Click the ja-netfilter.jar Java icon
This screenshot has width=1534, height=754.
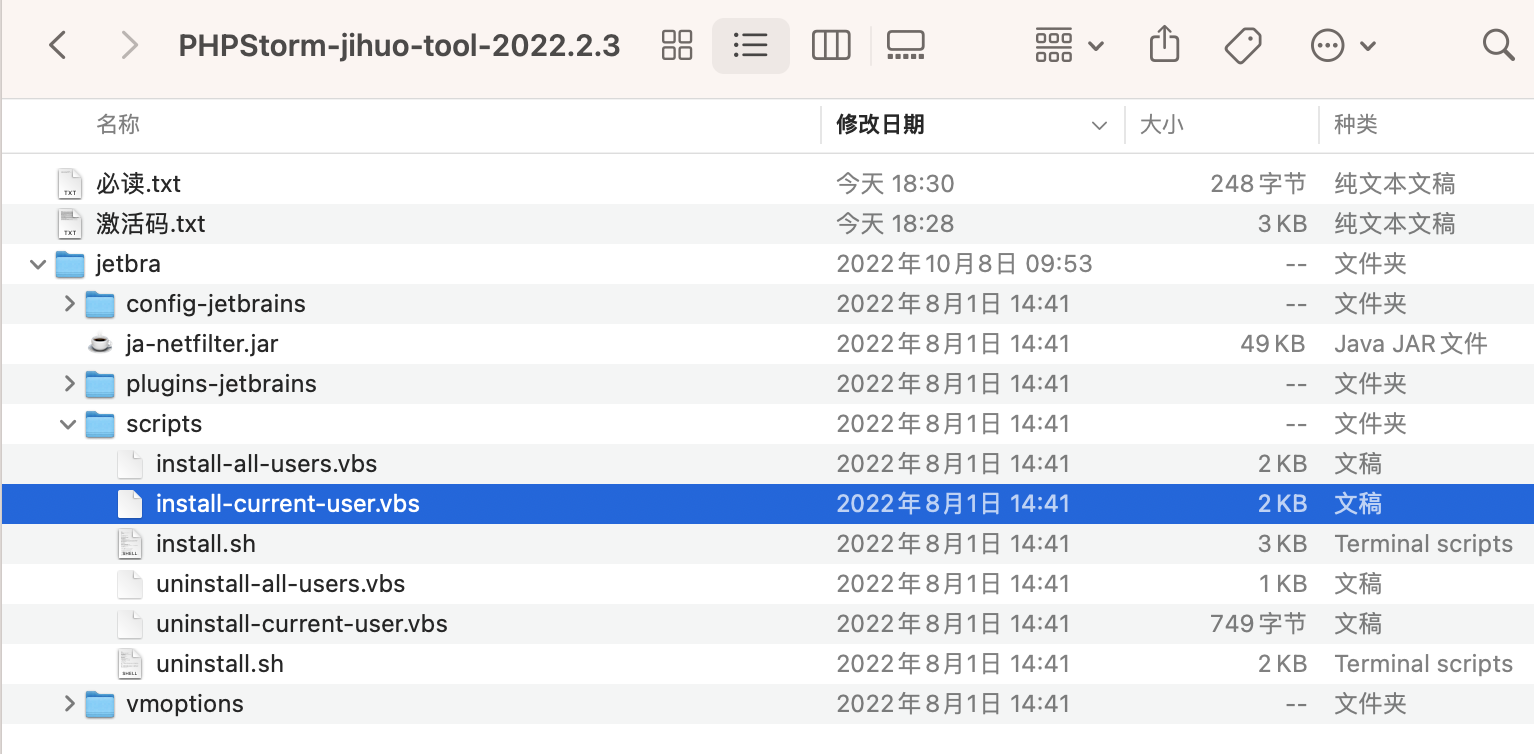click(x=100, y=344)
